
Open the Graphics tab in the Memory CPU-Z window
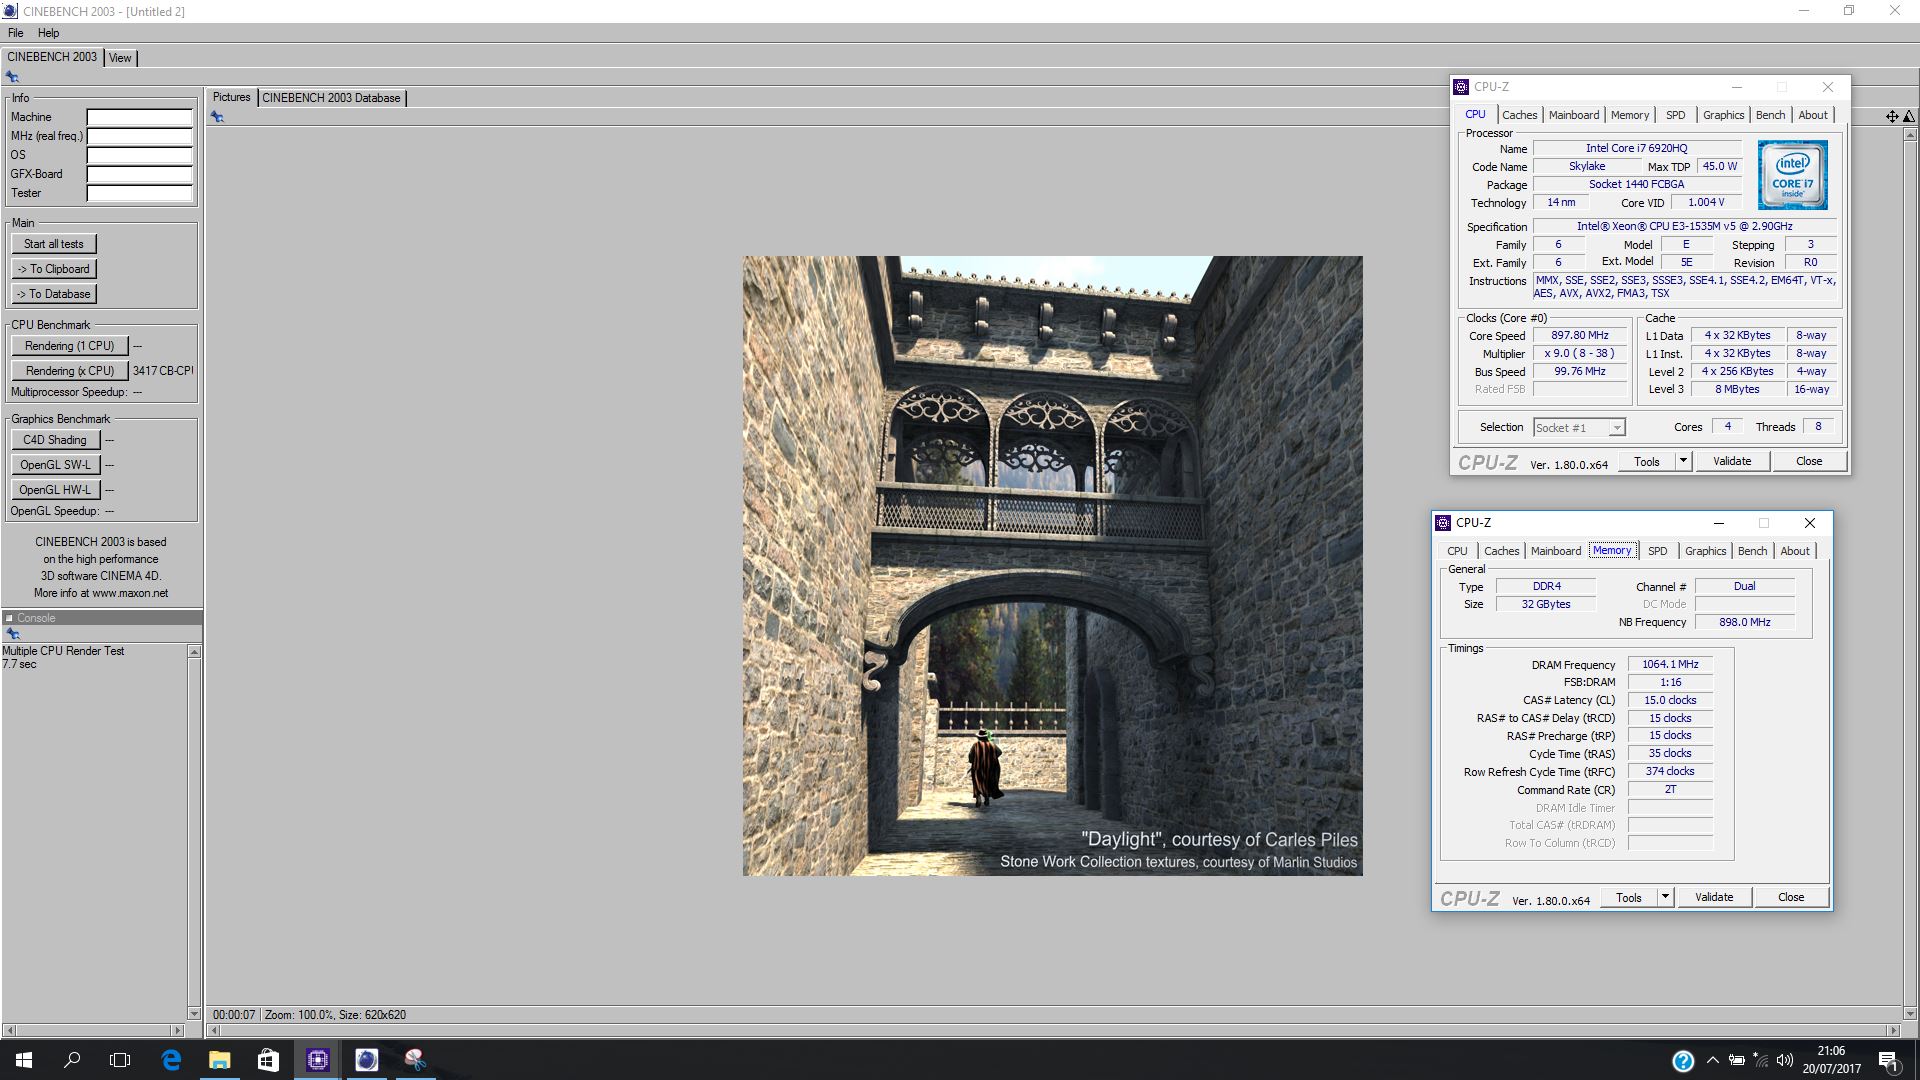[1705, 551]
